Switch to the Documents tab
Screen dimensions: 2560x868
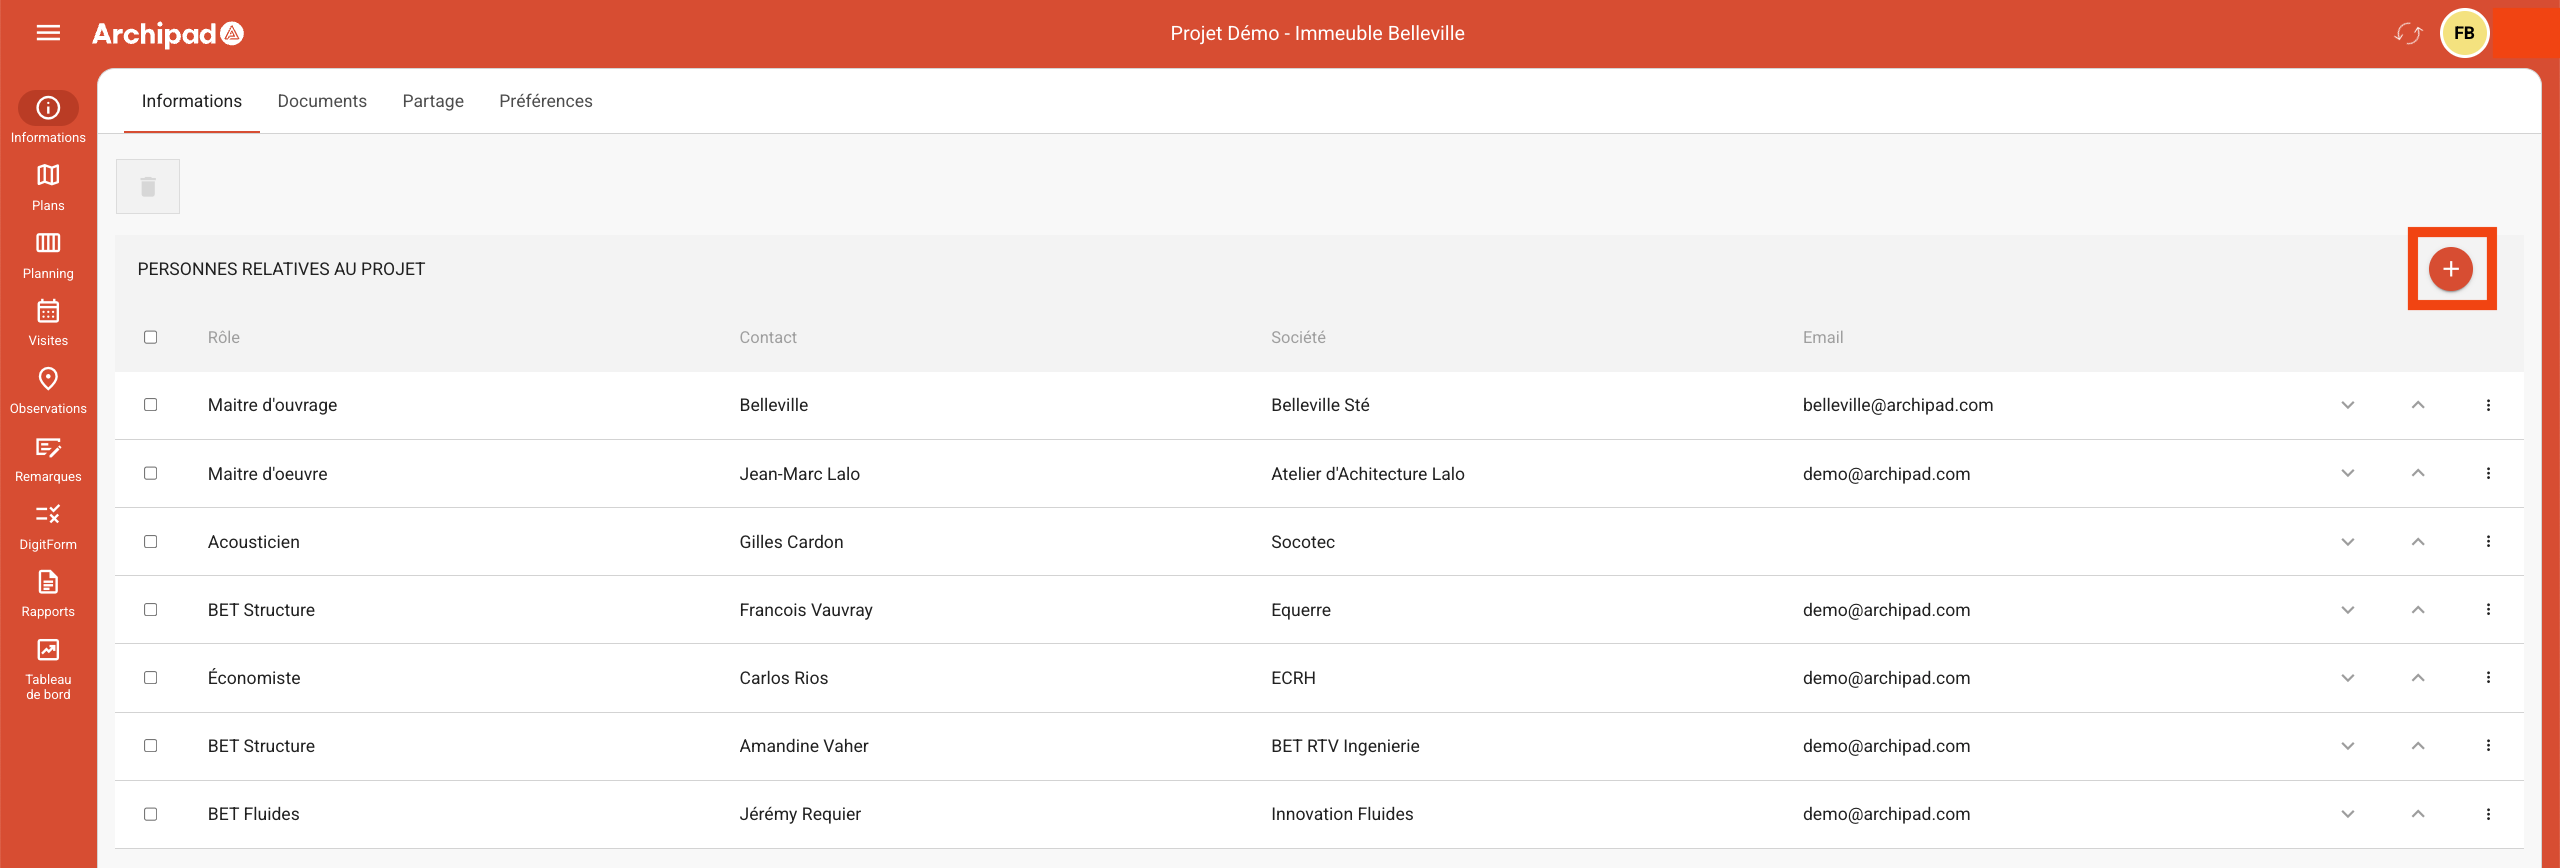322,101
